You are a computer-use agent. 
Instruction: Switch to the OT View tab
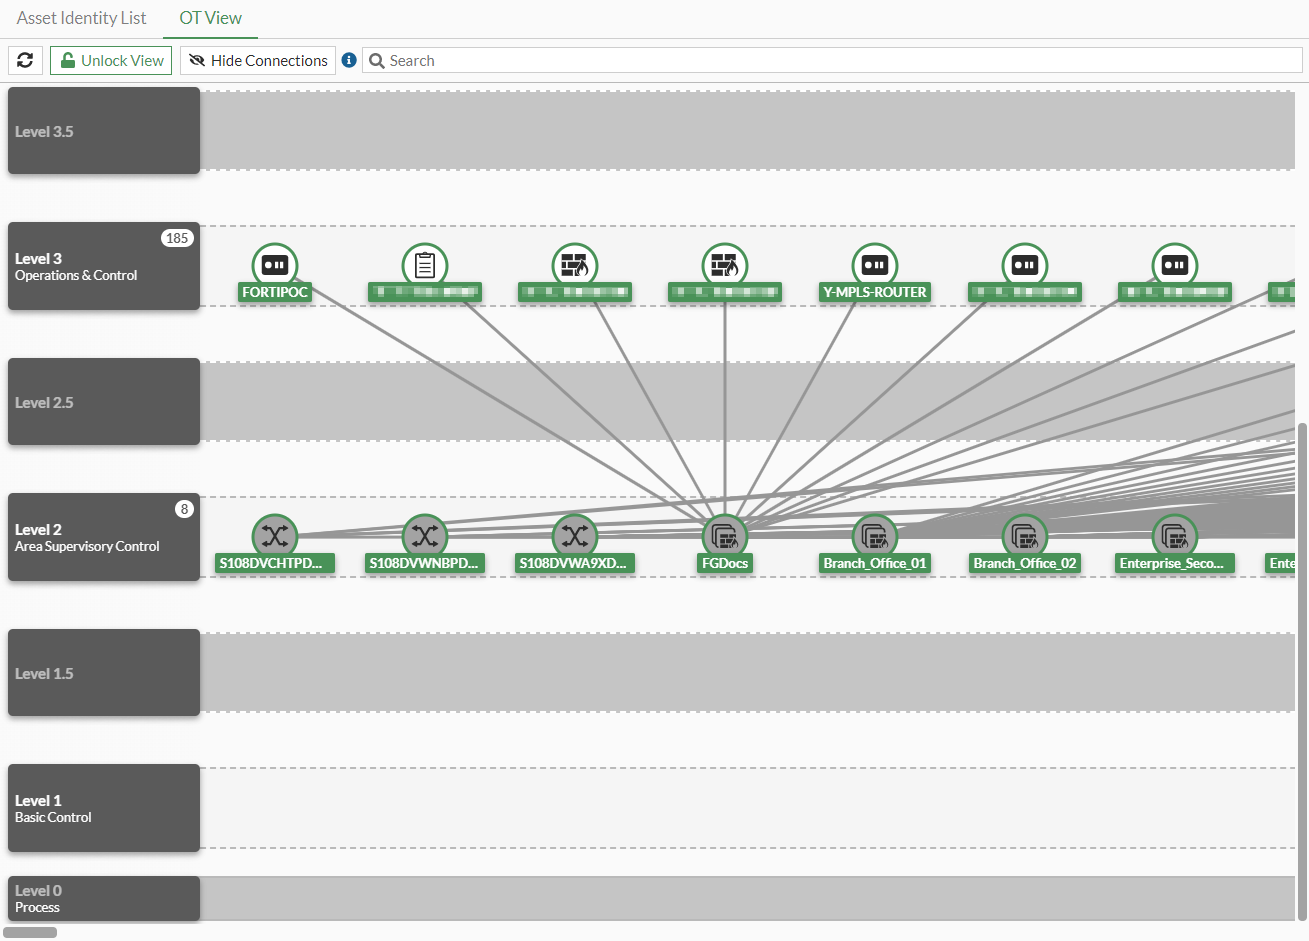click(x=210, y=18)
